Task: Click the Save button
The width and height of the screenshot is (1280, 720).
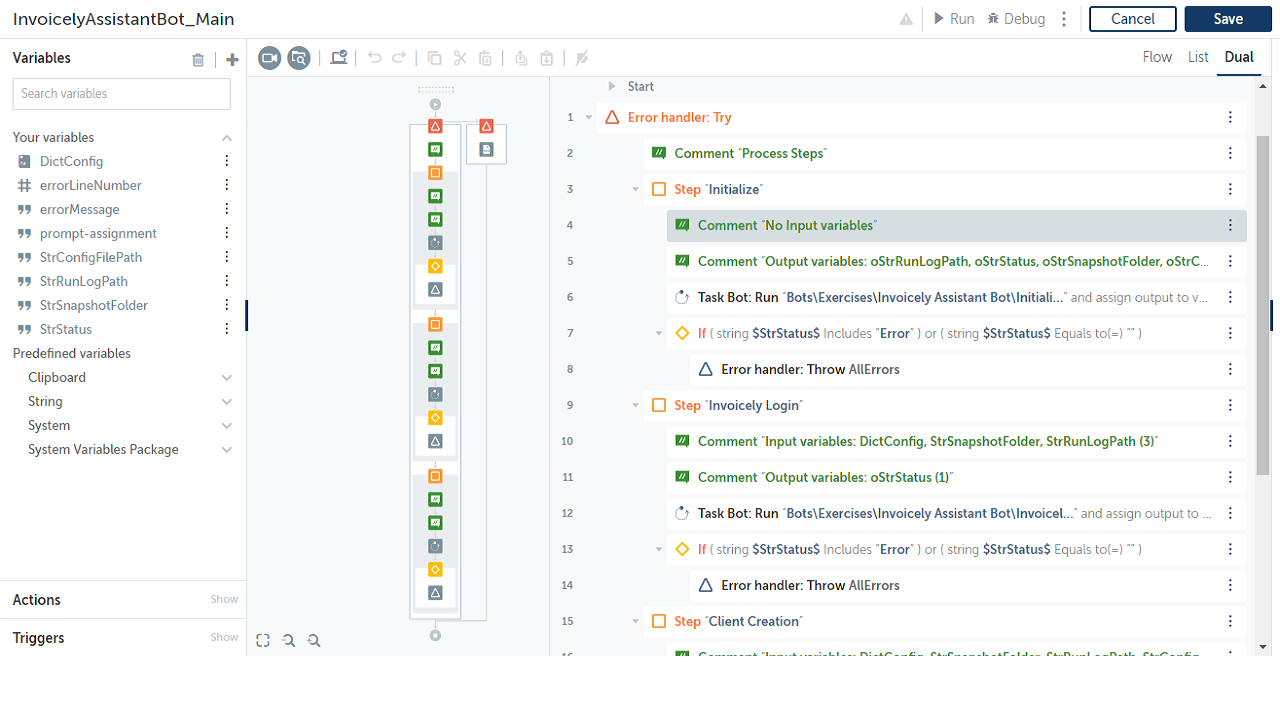Action: pos(1228,19)
